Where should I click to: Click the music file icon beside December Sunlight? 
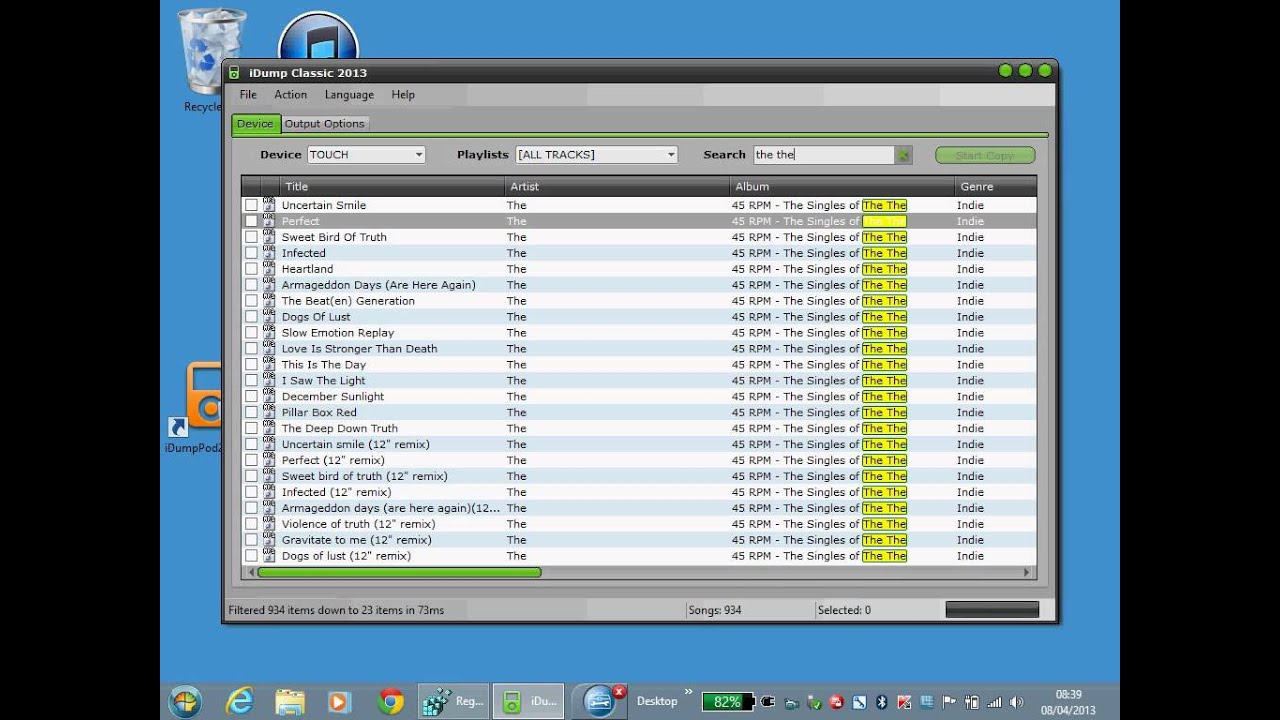pyautogui.click(x=269, y=396)
